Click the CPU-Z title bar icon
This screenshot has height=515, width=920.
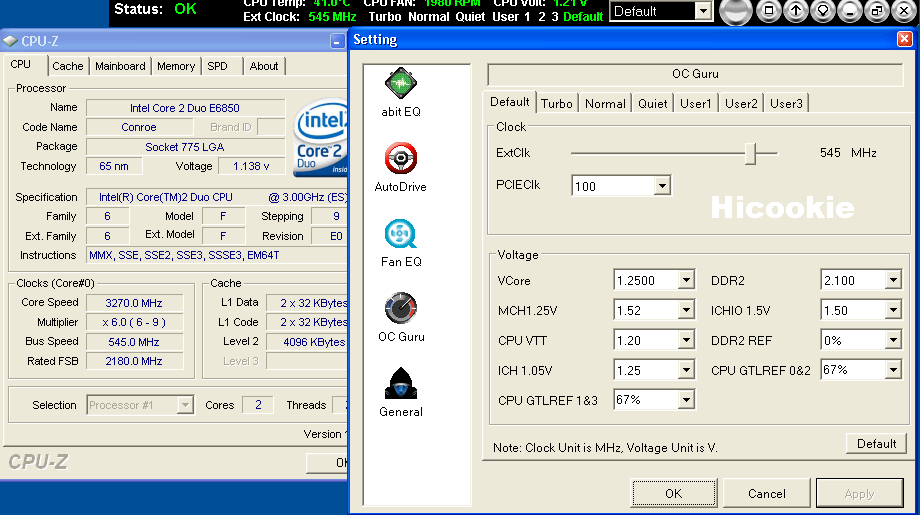10,41
